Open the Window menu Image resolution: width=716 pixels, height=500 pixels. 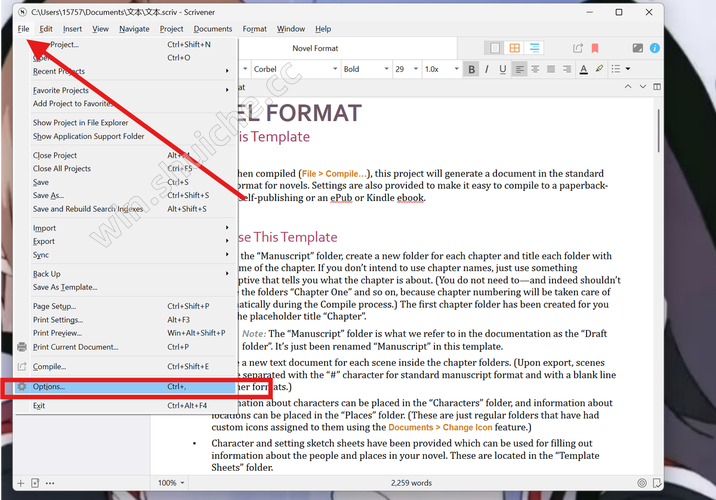pos(291,29)
